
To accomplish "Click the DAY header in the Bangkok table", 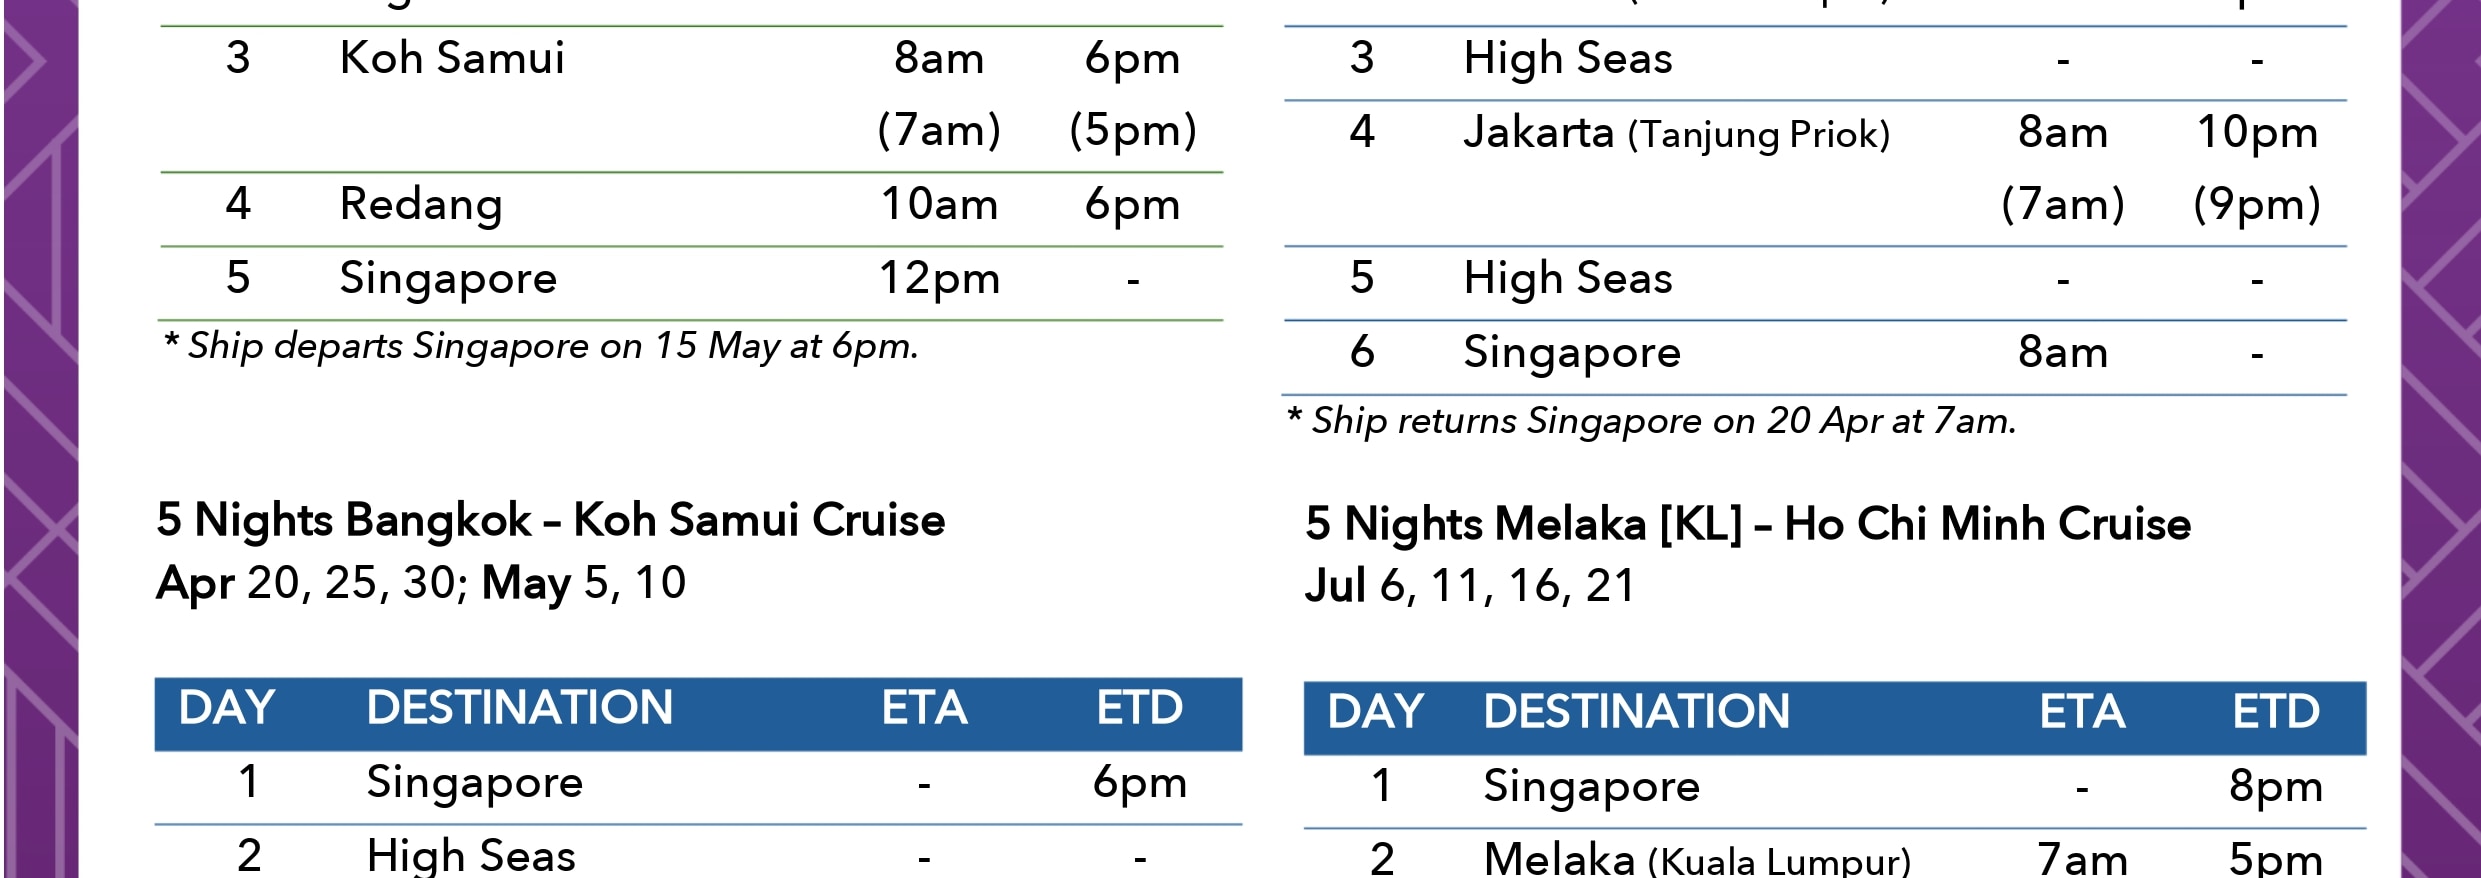I will click(x=227, y=708).
